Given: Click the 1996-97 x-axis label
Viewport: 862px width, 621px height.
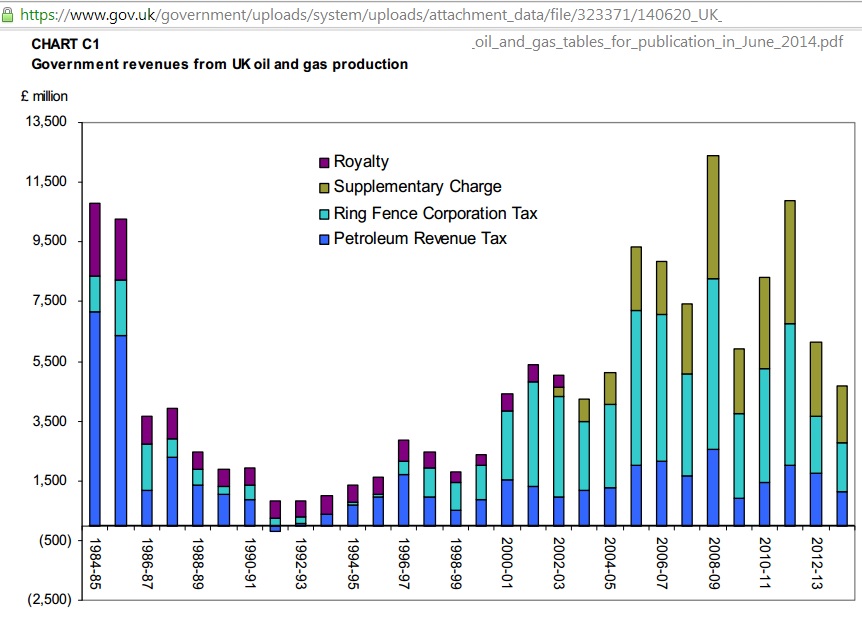Looking at the screenshot, I should tap(404, 564).
